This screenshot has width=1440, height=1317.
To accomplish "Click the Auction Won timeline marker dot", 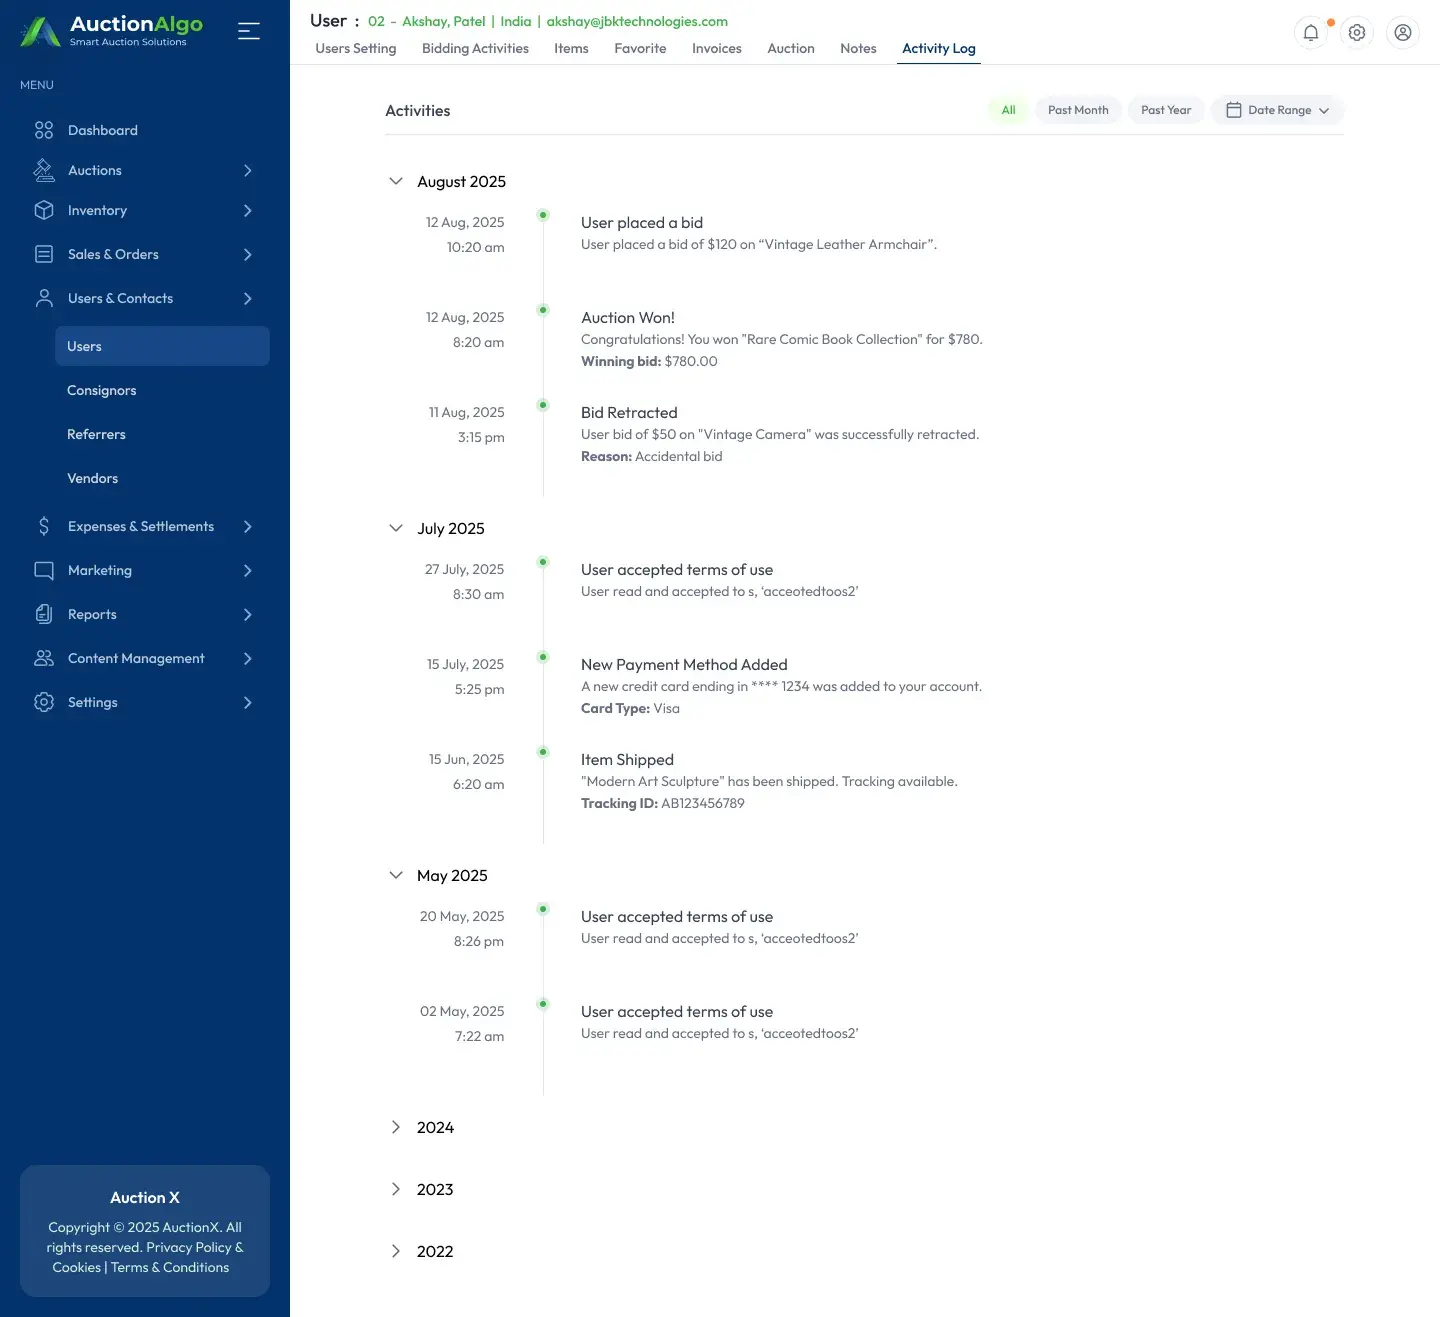I will pos(543,310).
